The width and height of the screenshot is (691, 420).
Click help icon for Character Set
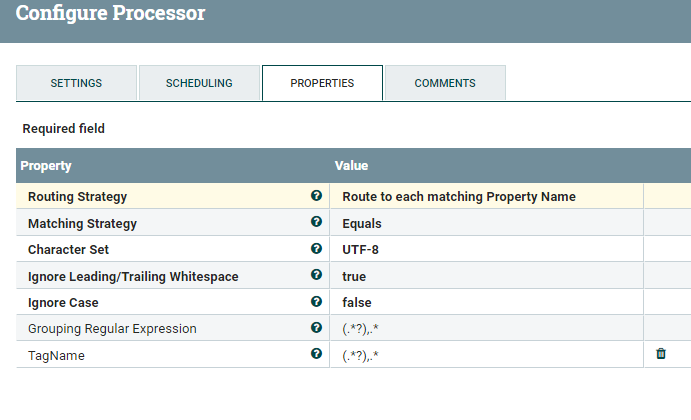point(316,249)
